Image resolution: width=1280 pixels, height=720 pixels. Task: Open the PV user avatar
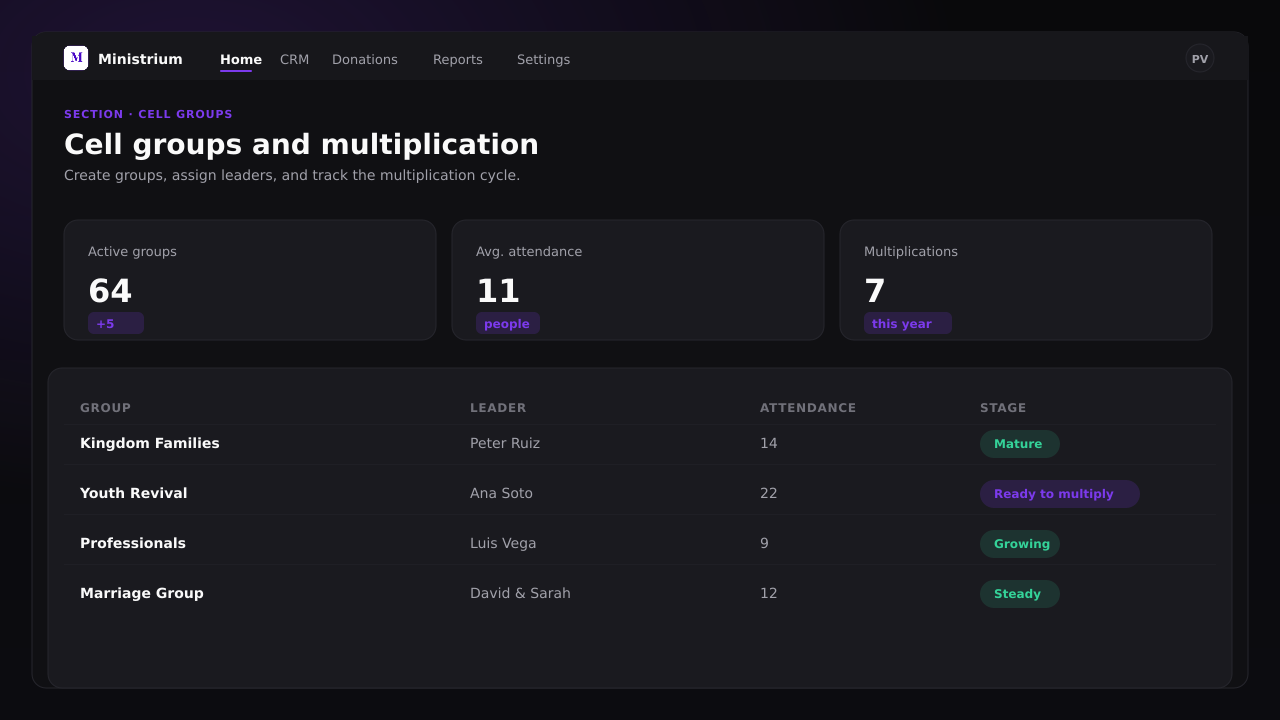tap(1200, 58)
